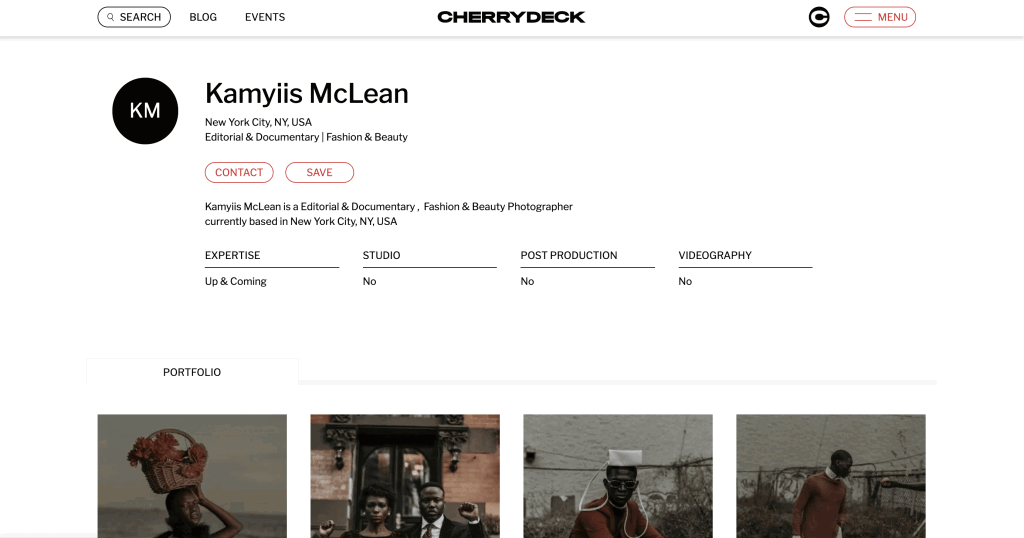Select the PORTFOLIO tab
The image size is (1024, 538).
192,372
